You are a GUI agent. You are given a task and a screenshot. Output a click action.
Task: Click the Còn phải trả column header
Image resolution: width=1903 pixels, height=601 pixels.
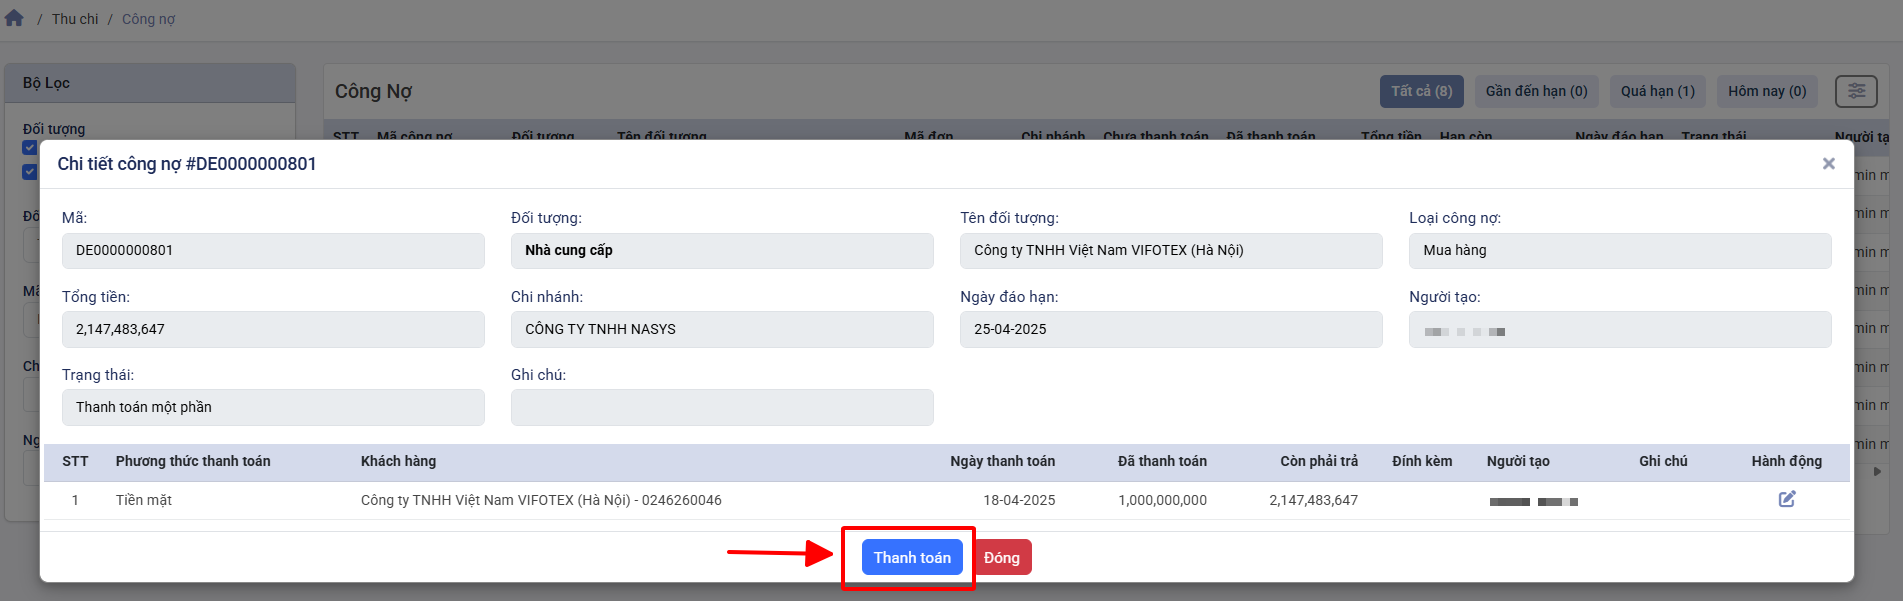[1319, 461]
